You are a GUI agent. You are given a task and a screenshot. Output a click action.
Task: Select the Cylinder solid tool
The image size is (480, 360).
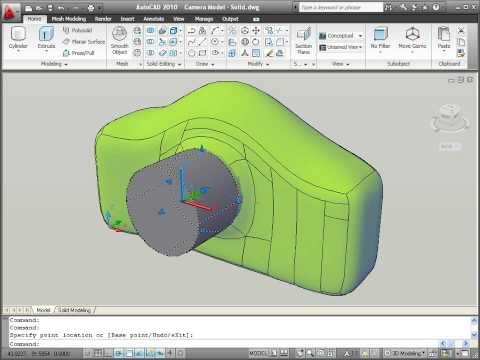coord(18,39)
